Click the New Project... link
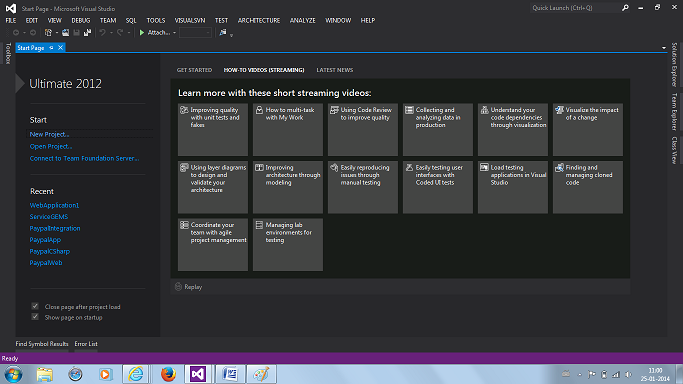 (x=49, y=134)
